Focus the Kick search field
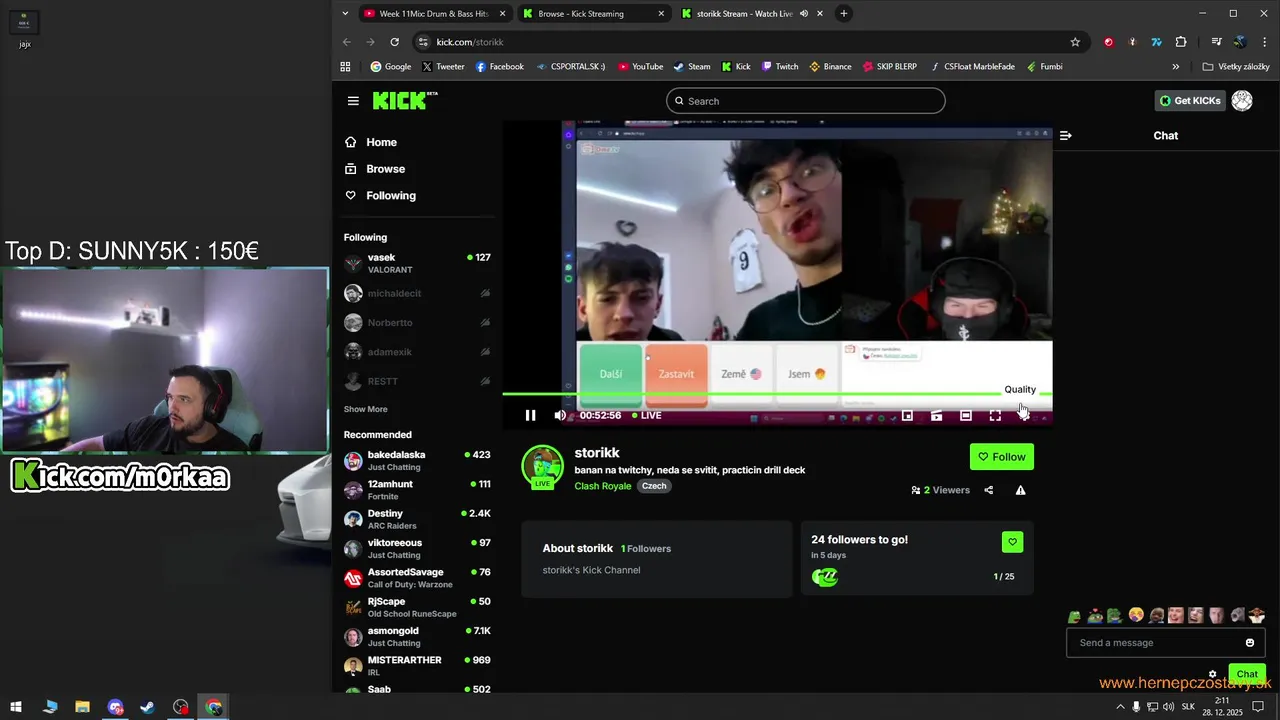Image resolution: width=1280 pixels, height=720 pixels. (x=806, y=101)
